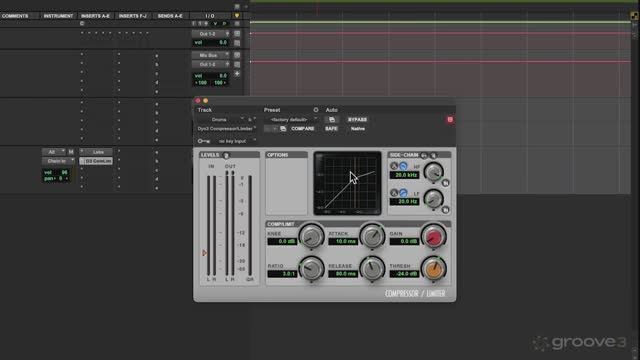The height and width of the screenshot is (360, 640).
Task: Click the THRESH -24.0 dB value field
Action: (x=404, y=274)
